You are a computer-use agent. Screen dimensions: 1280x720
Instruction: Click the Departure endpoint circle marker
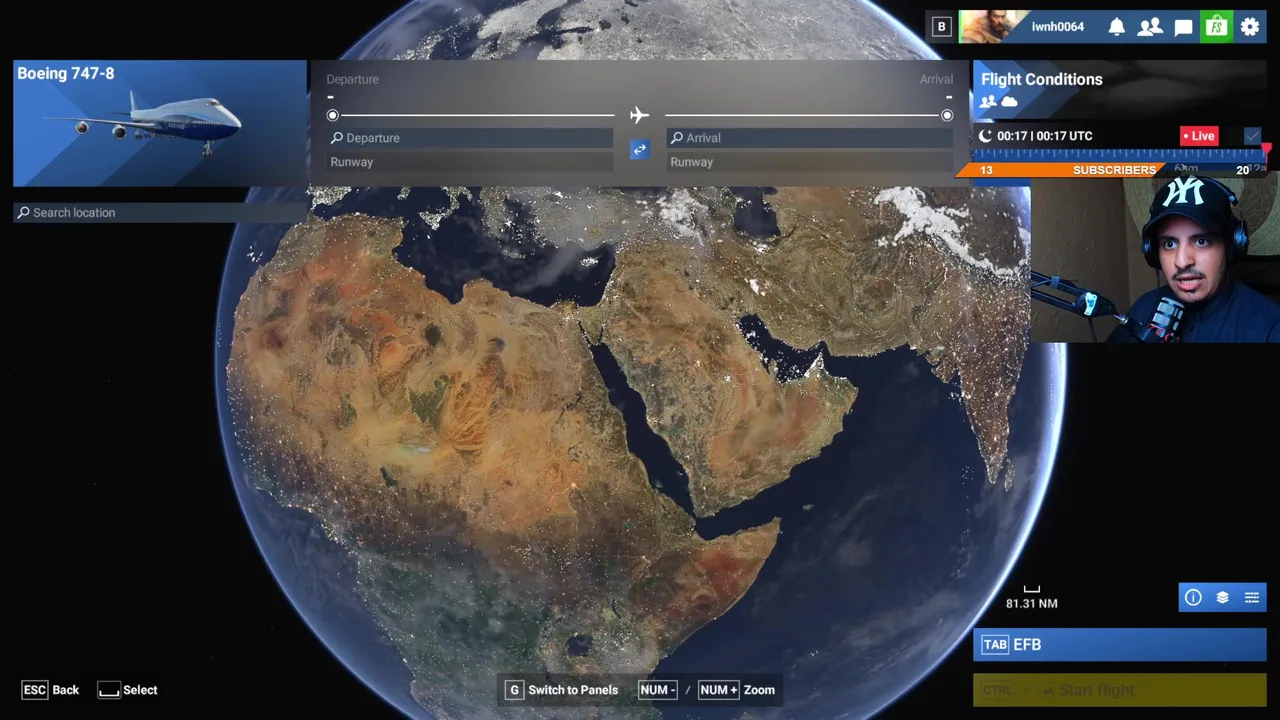pos(333,115)
